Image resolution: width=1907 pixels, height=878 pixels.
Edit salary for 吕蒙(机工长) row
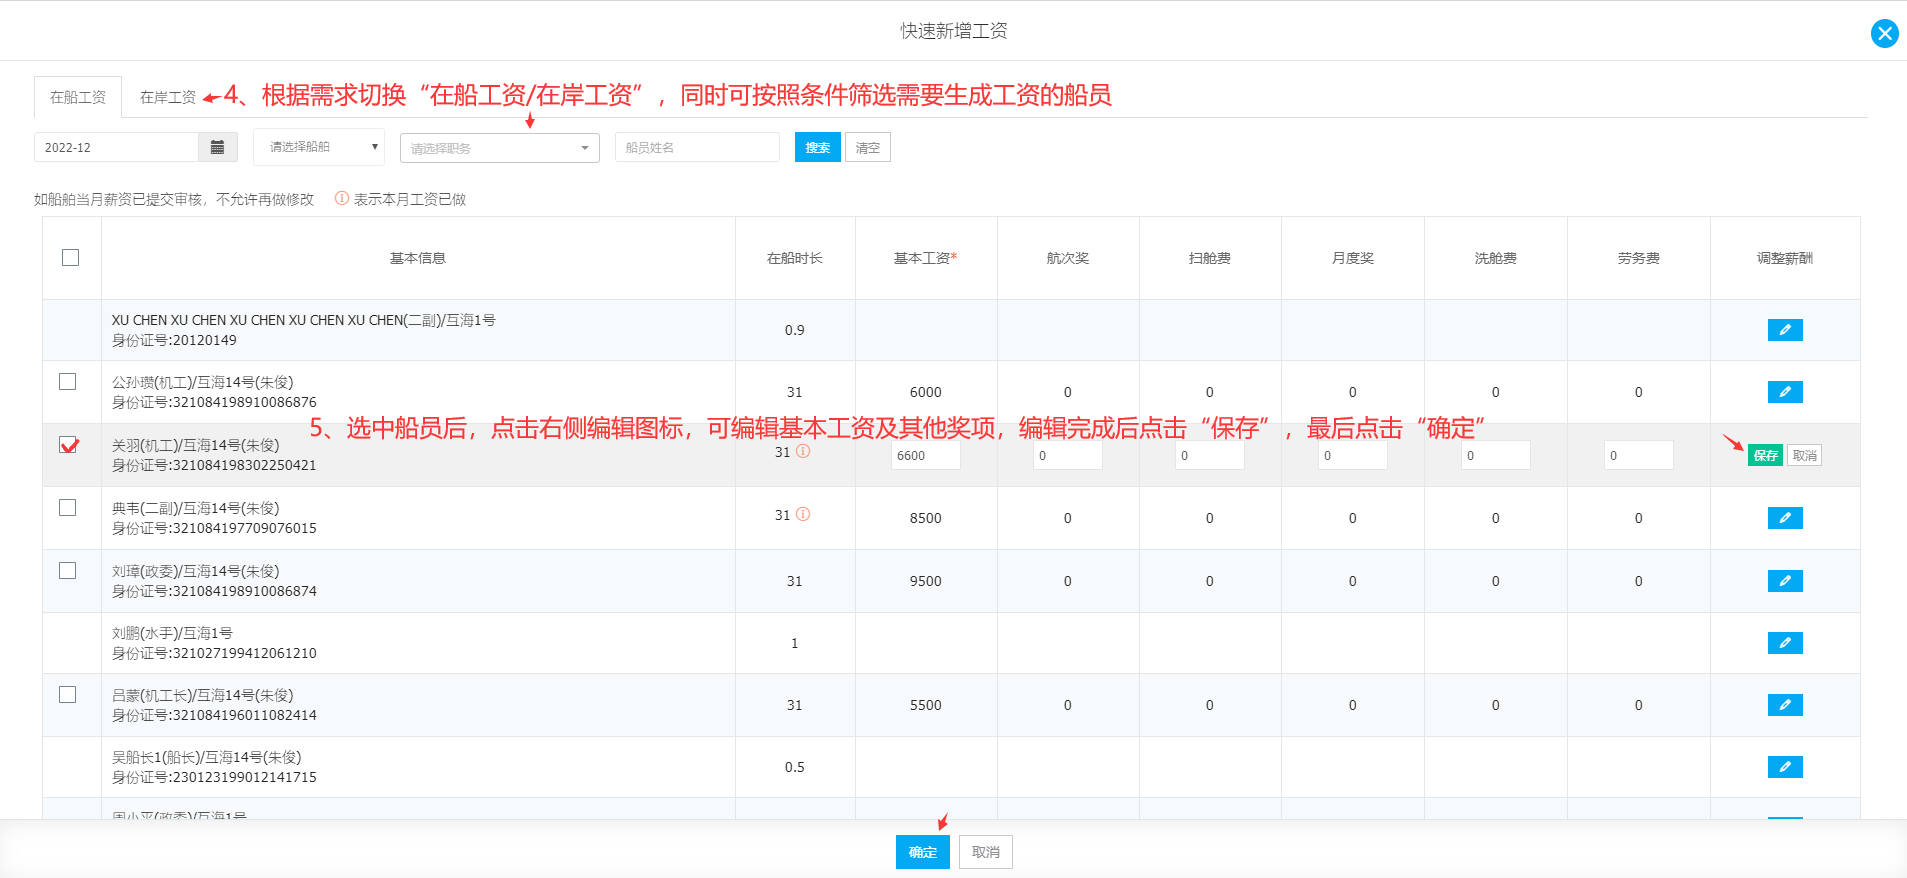click(1784, 705)
